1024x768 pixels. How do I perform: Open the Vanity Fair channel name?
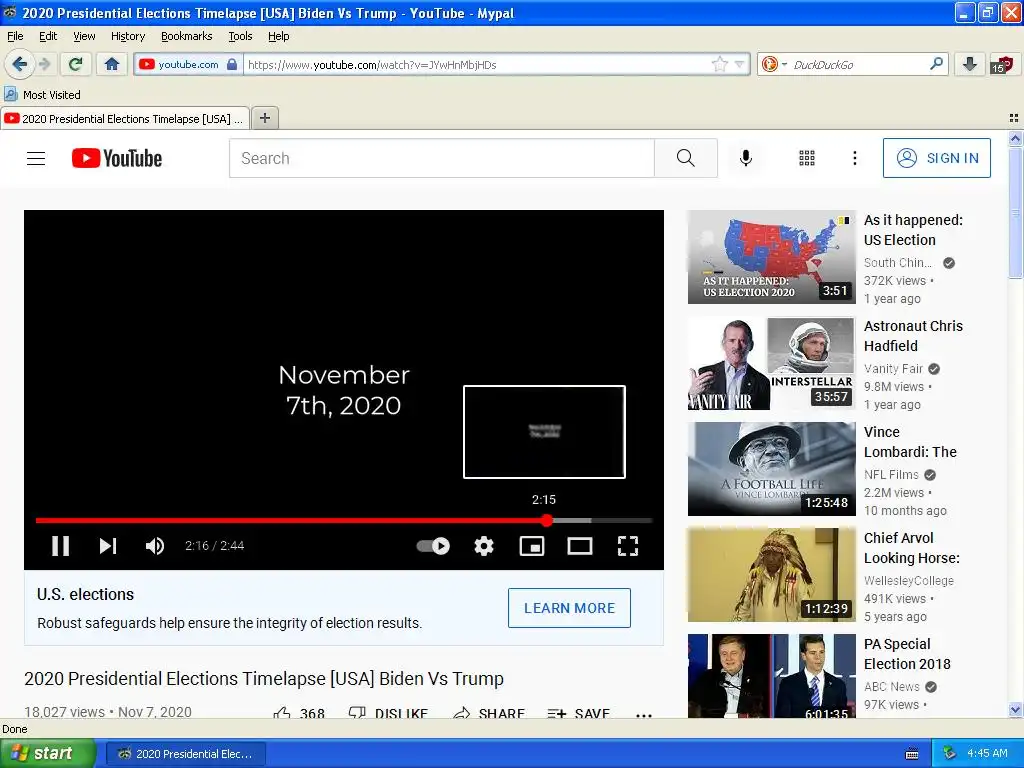point(893,368)
